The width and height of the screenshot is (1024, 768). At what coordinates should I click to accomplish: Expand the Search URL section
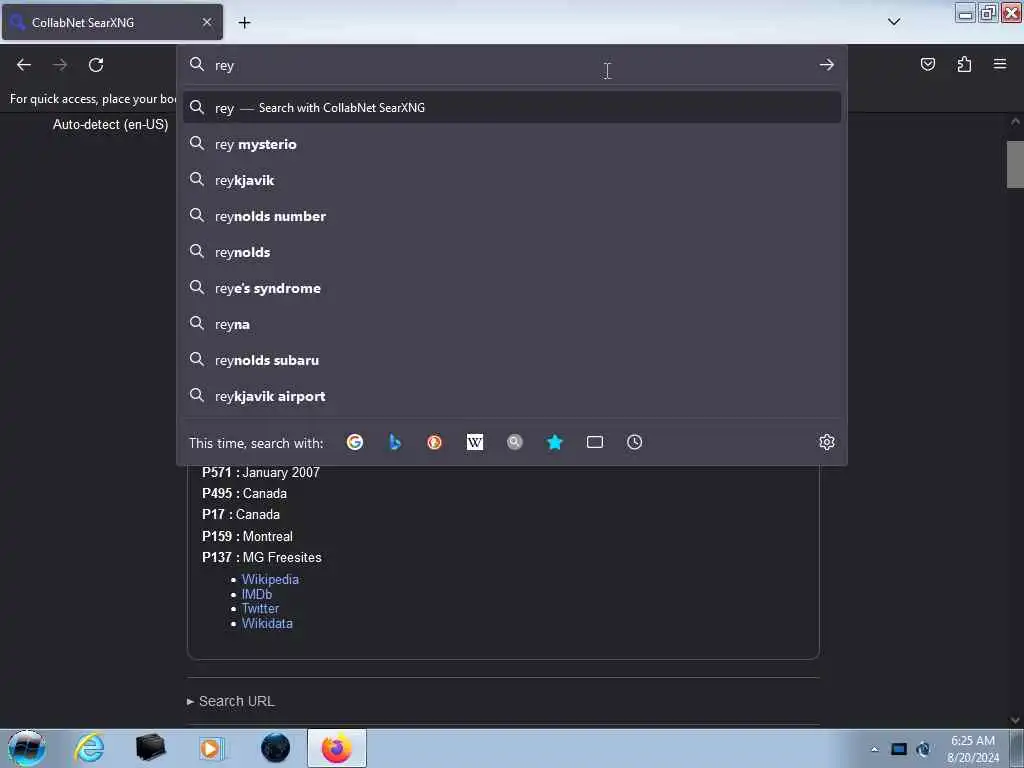pos(231,701)
